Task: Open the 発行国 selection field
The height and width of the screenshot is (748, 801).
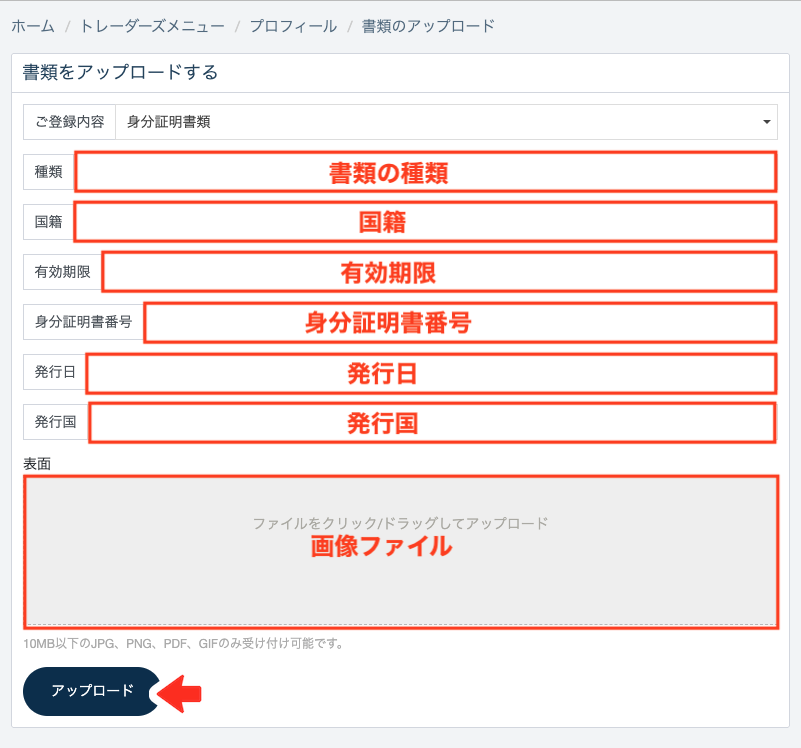Action: (432, 423)
